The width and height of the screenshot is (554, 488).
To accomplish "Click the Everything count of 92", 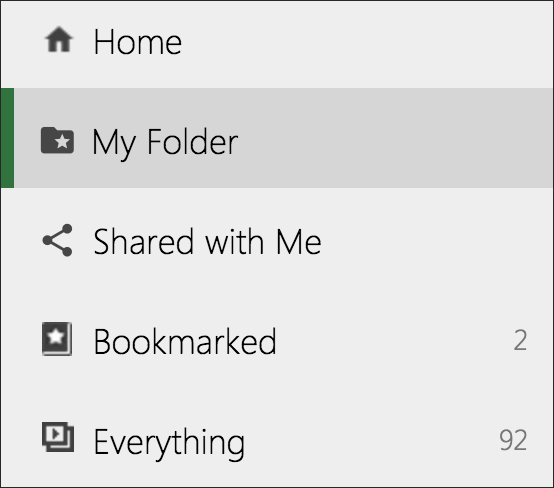I will (513, 440).
